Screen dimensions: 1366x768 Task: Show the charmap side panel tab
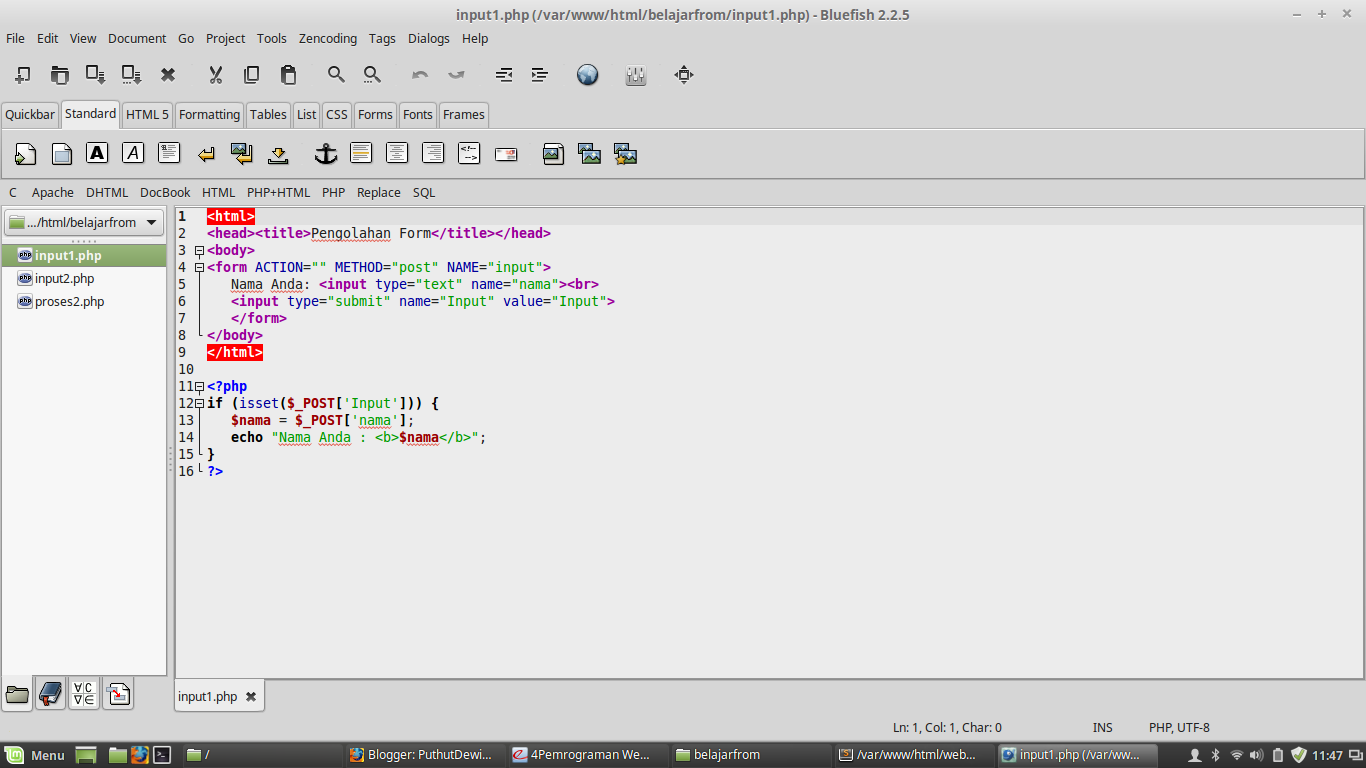[x=84, y=693]
